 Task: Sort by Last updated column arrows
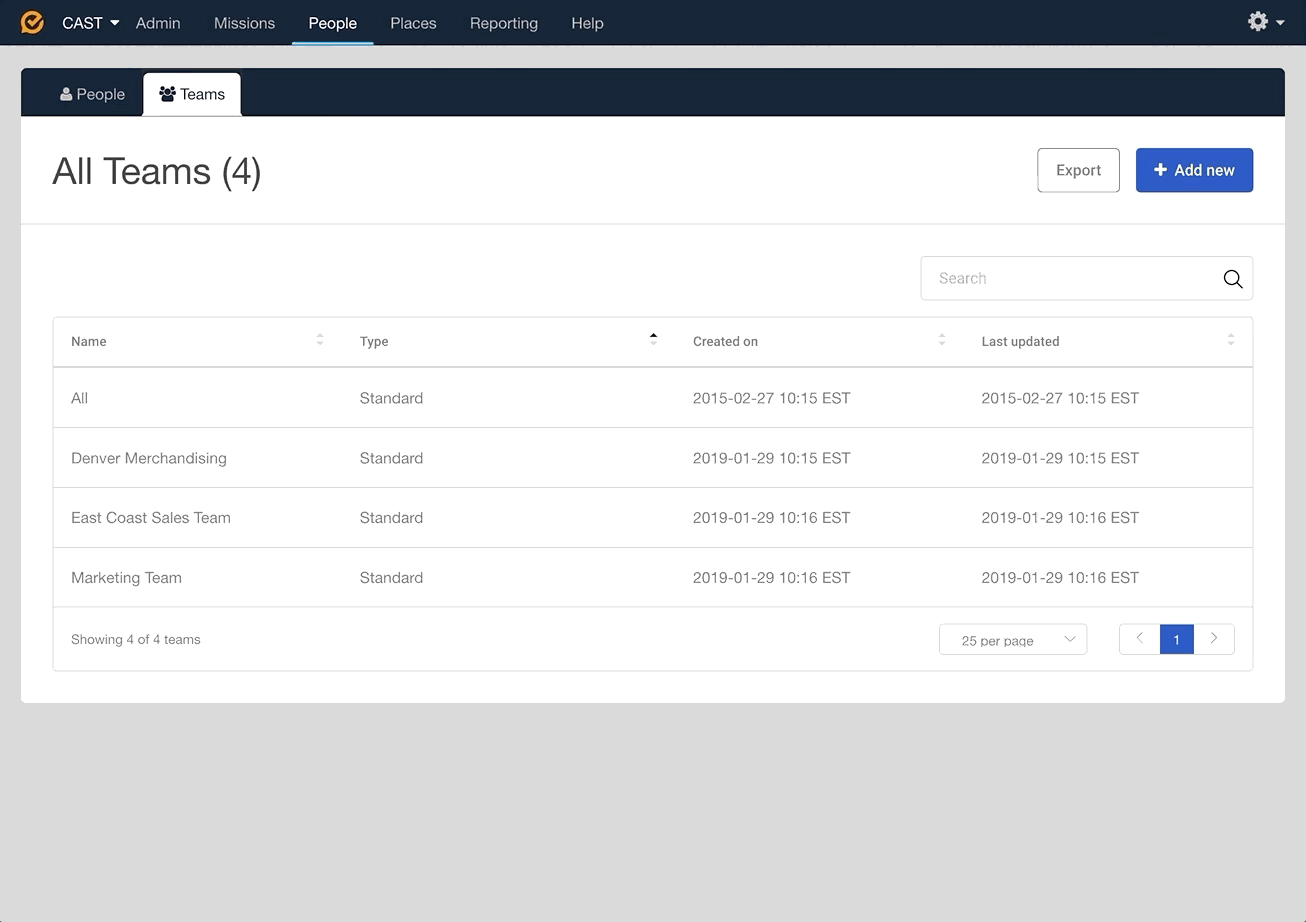(x=1230, y=340)
